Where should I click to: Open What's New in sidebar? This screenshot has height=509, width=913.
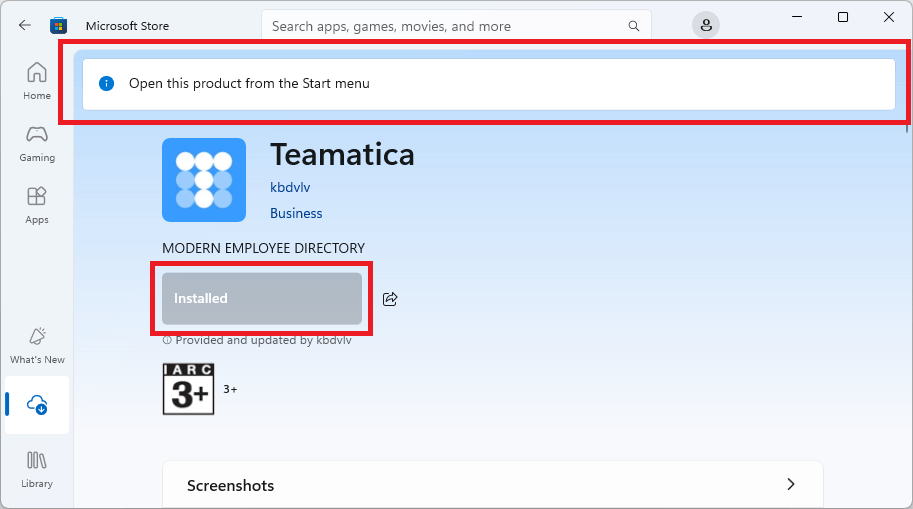[x=37, y=346]
